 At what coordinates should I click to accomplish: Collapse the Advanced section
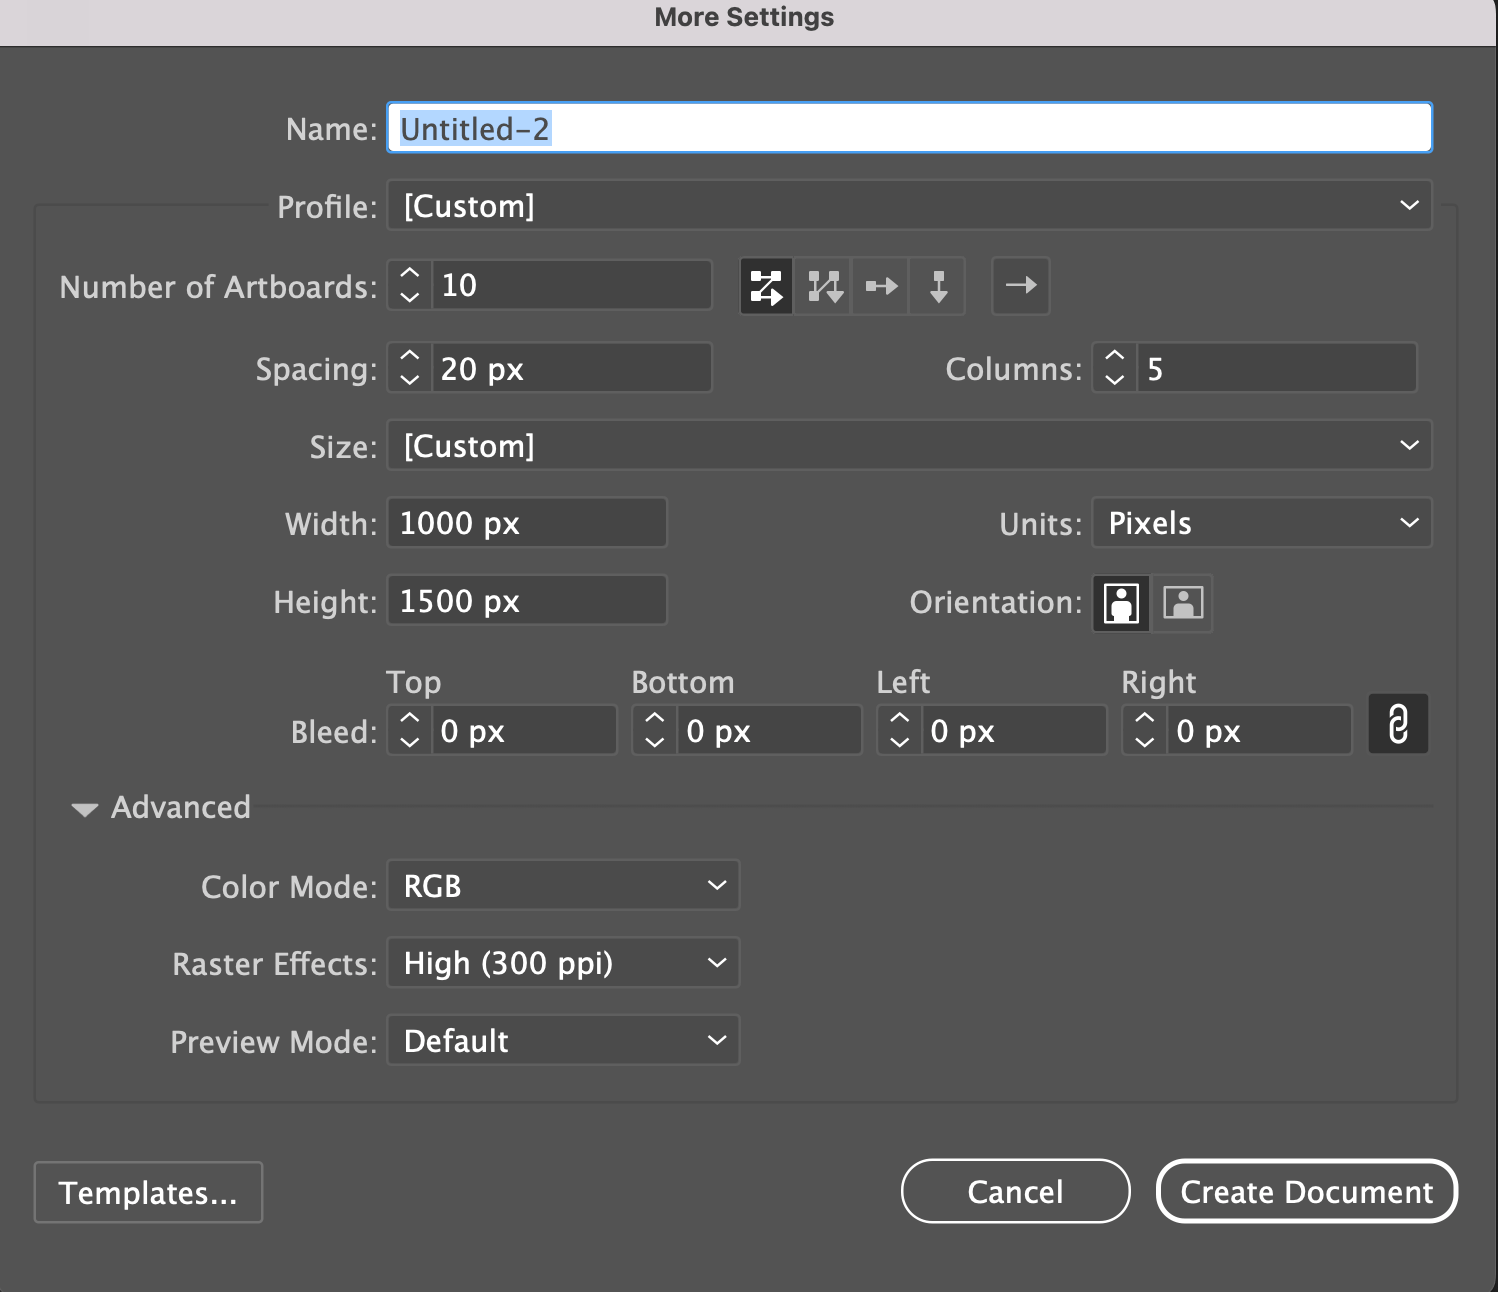tap(84, 808)
